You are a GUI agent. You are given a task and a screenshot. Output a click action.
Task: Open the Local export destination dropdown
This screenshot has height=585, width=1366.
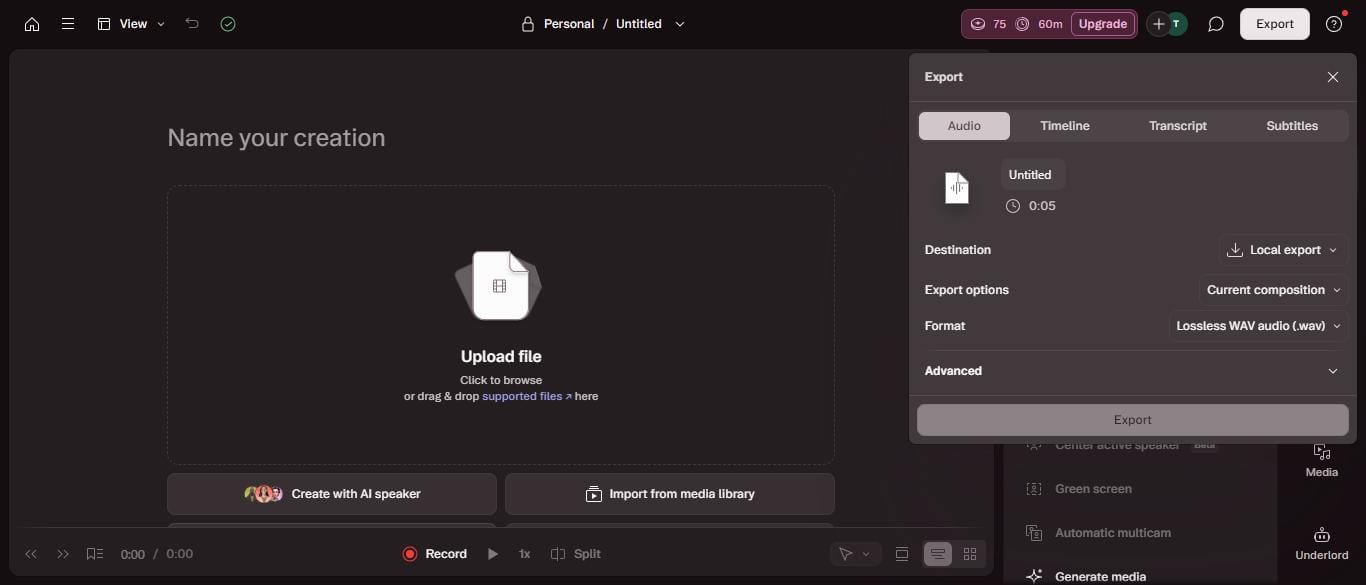point(1283,250)
